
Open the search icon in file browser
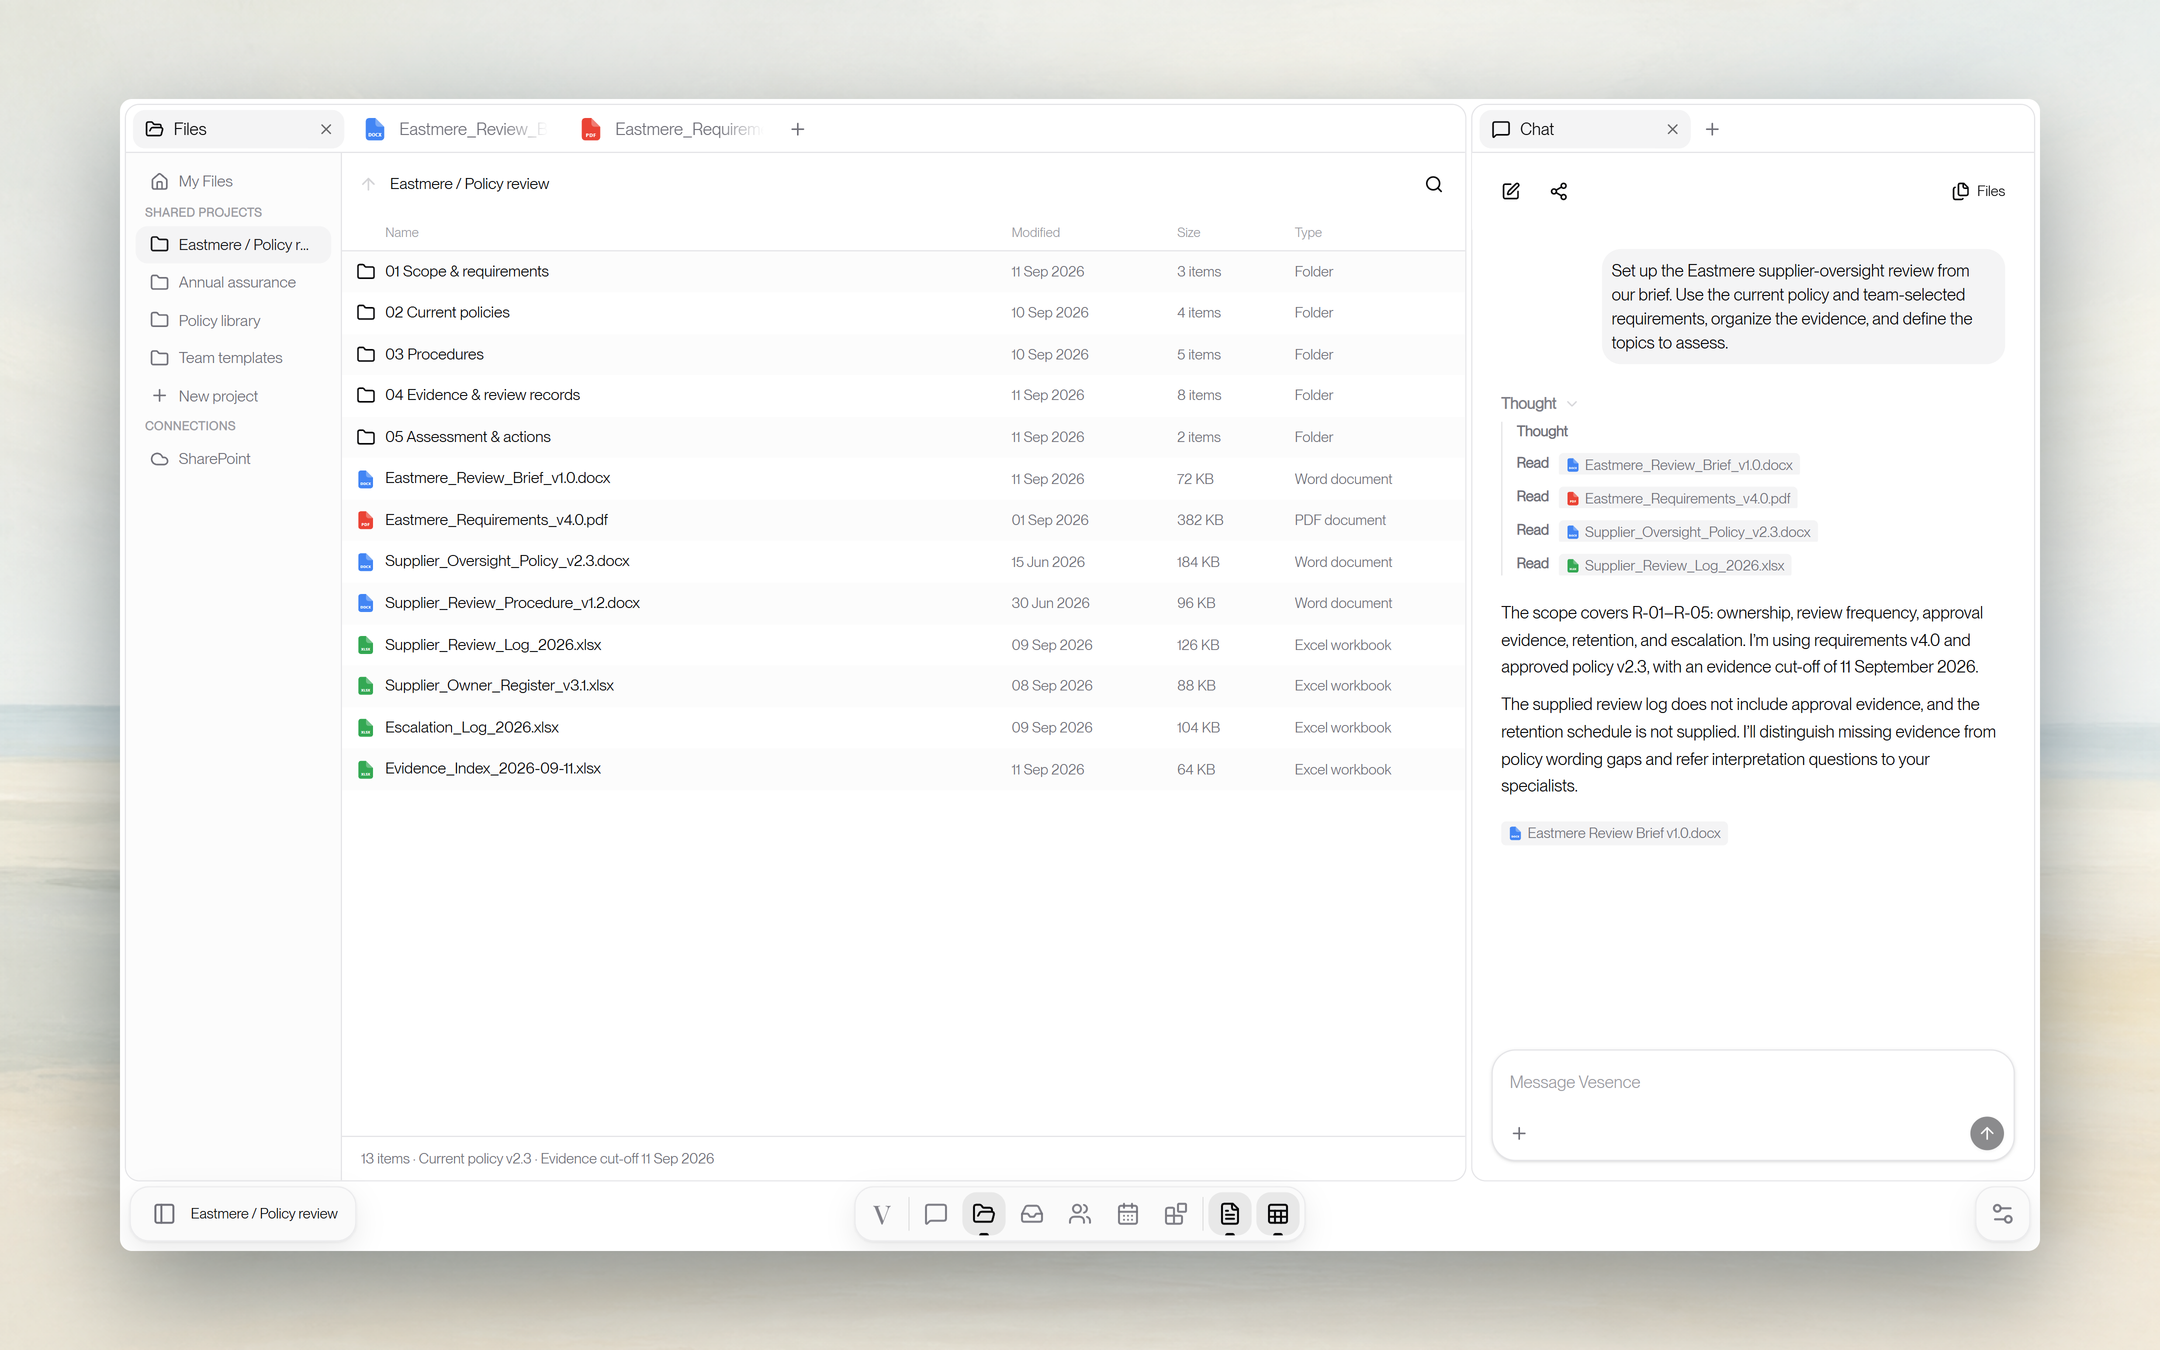click(x=1433, y=184)
